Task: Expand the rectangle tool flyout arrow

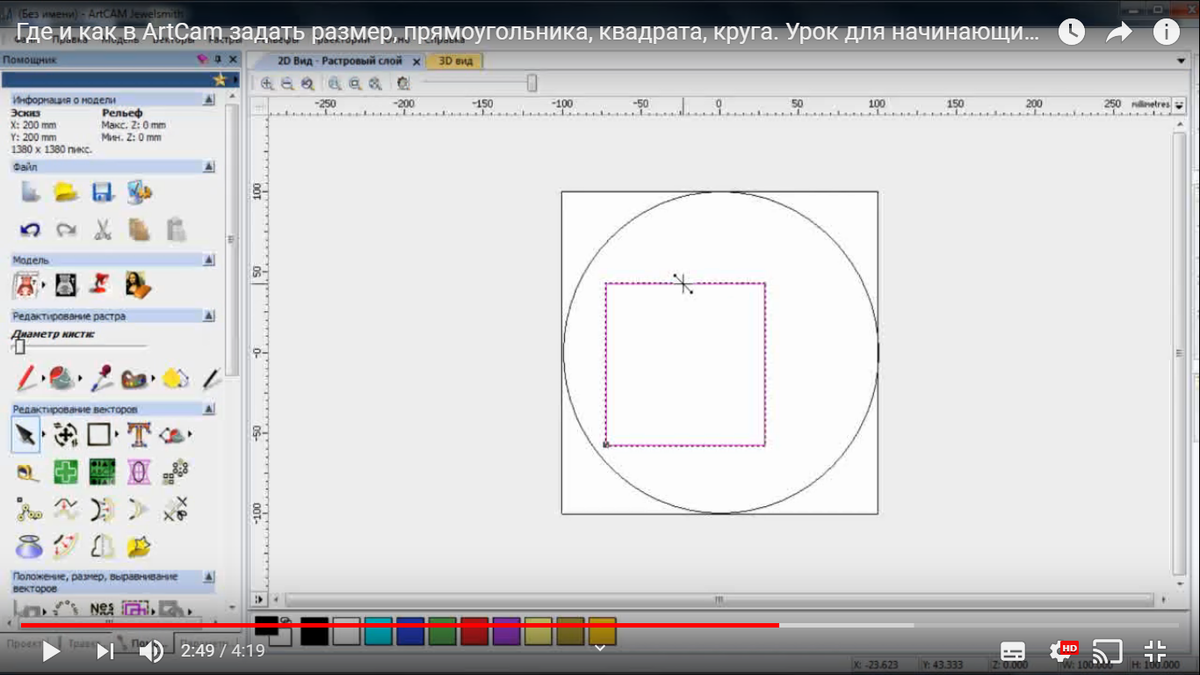Action: (116, 435)
